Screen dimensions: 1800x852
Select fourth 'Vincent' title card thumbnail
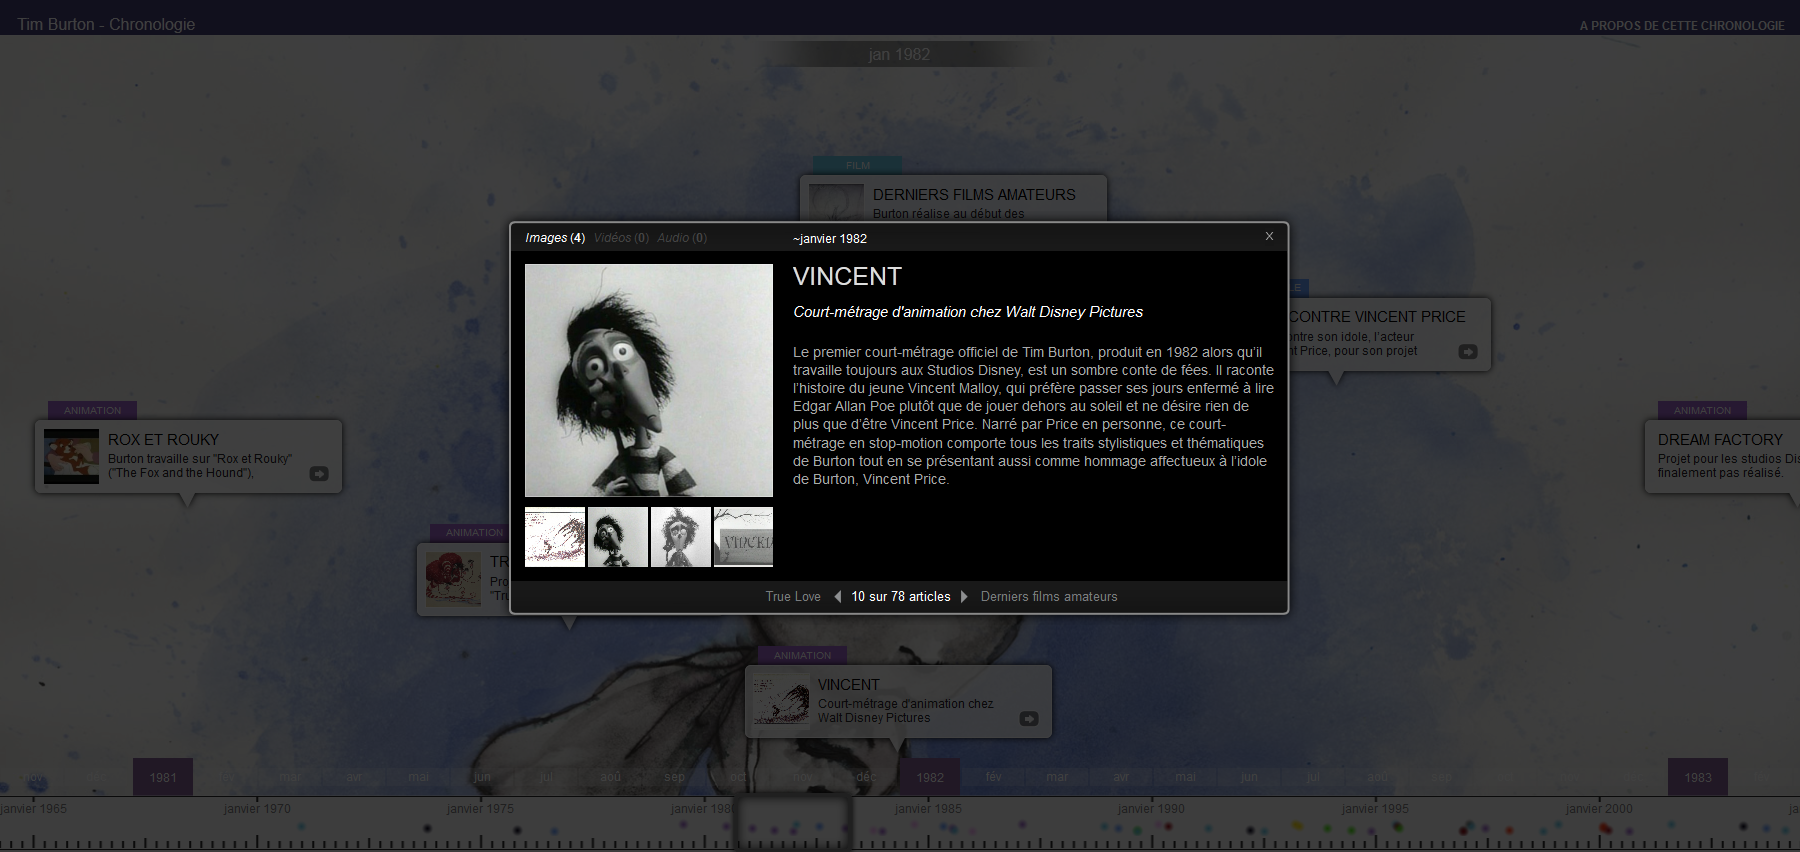point(743,537)
